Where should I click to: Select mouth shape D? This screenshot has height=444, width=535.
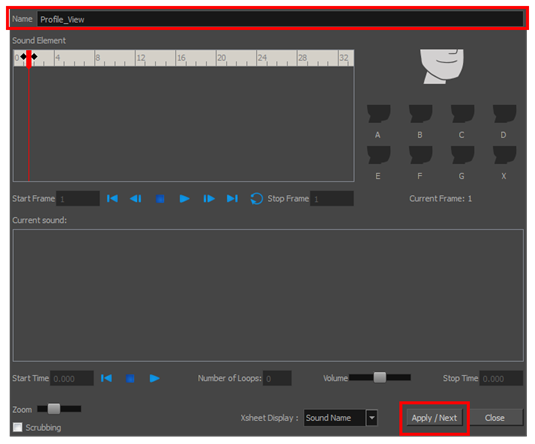(x=504, y=114)
